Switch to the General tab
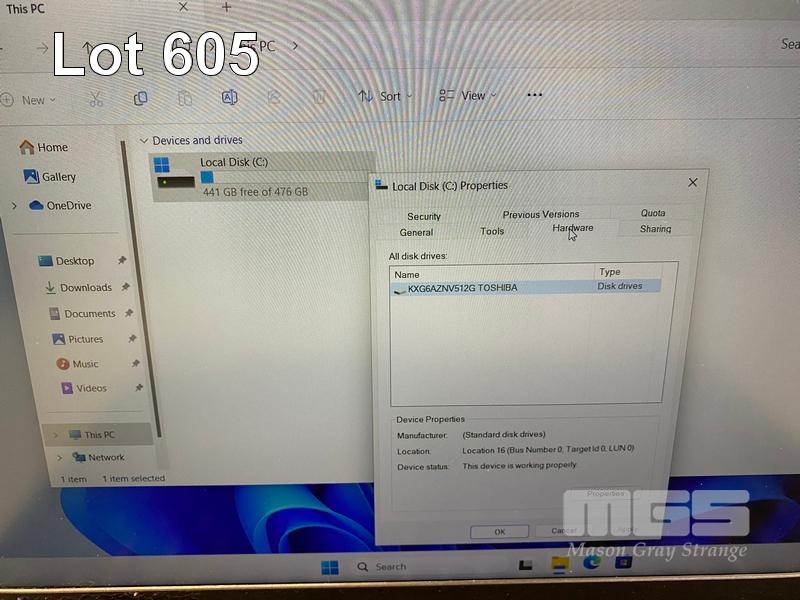This screenshot has width=800, height=600. [416, 232]
